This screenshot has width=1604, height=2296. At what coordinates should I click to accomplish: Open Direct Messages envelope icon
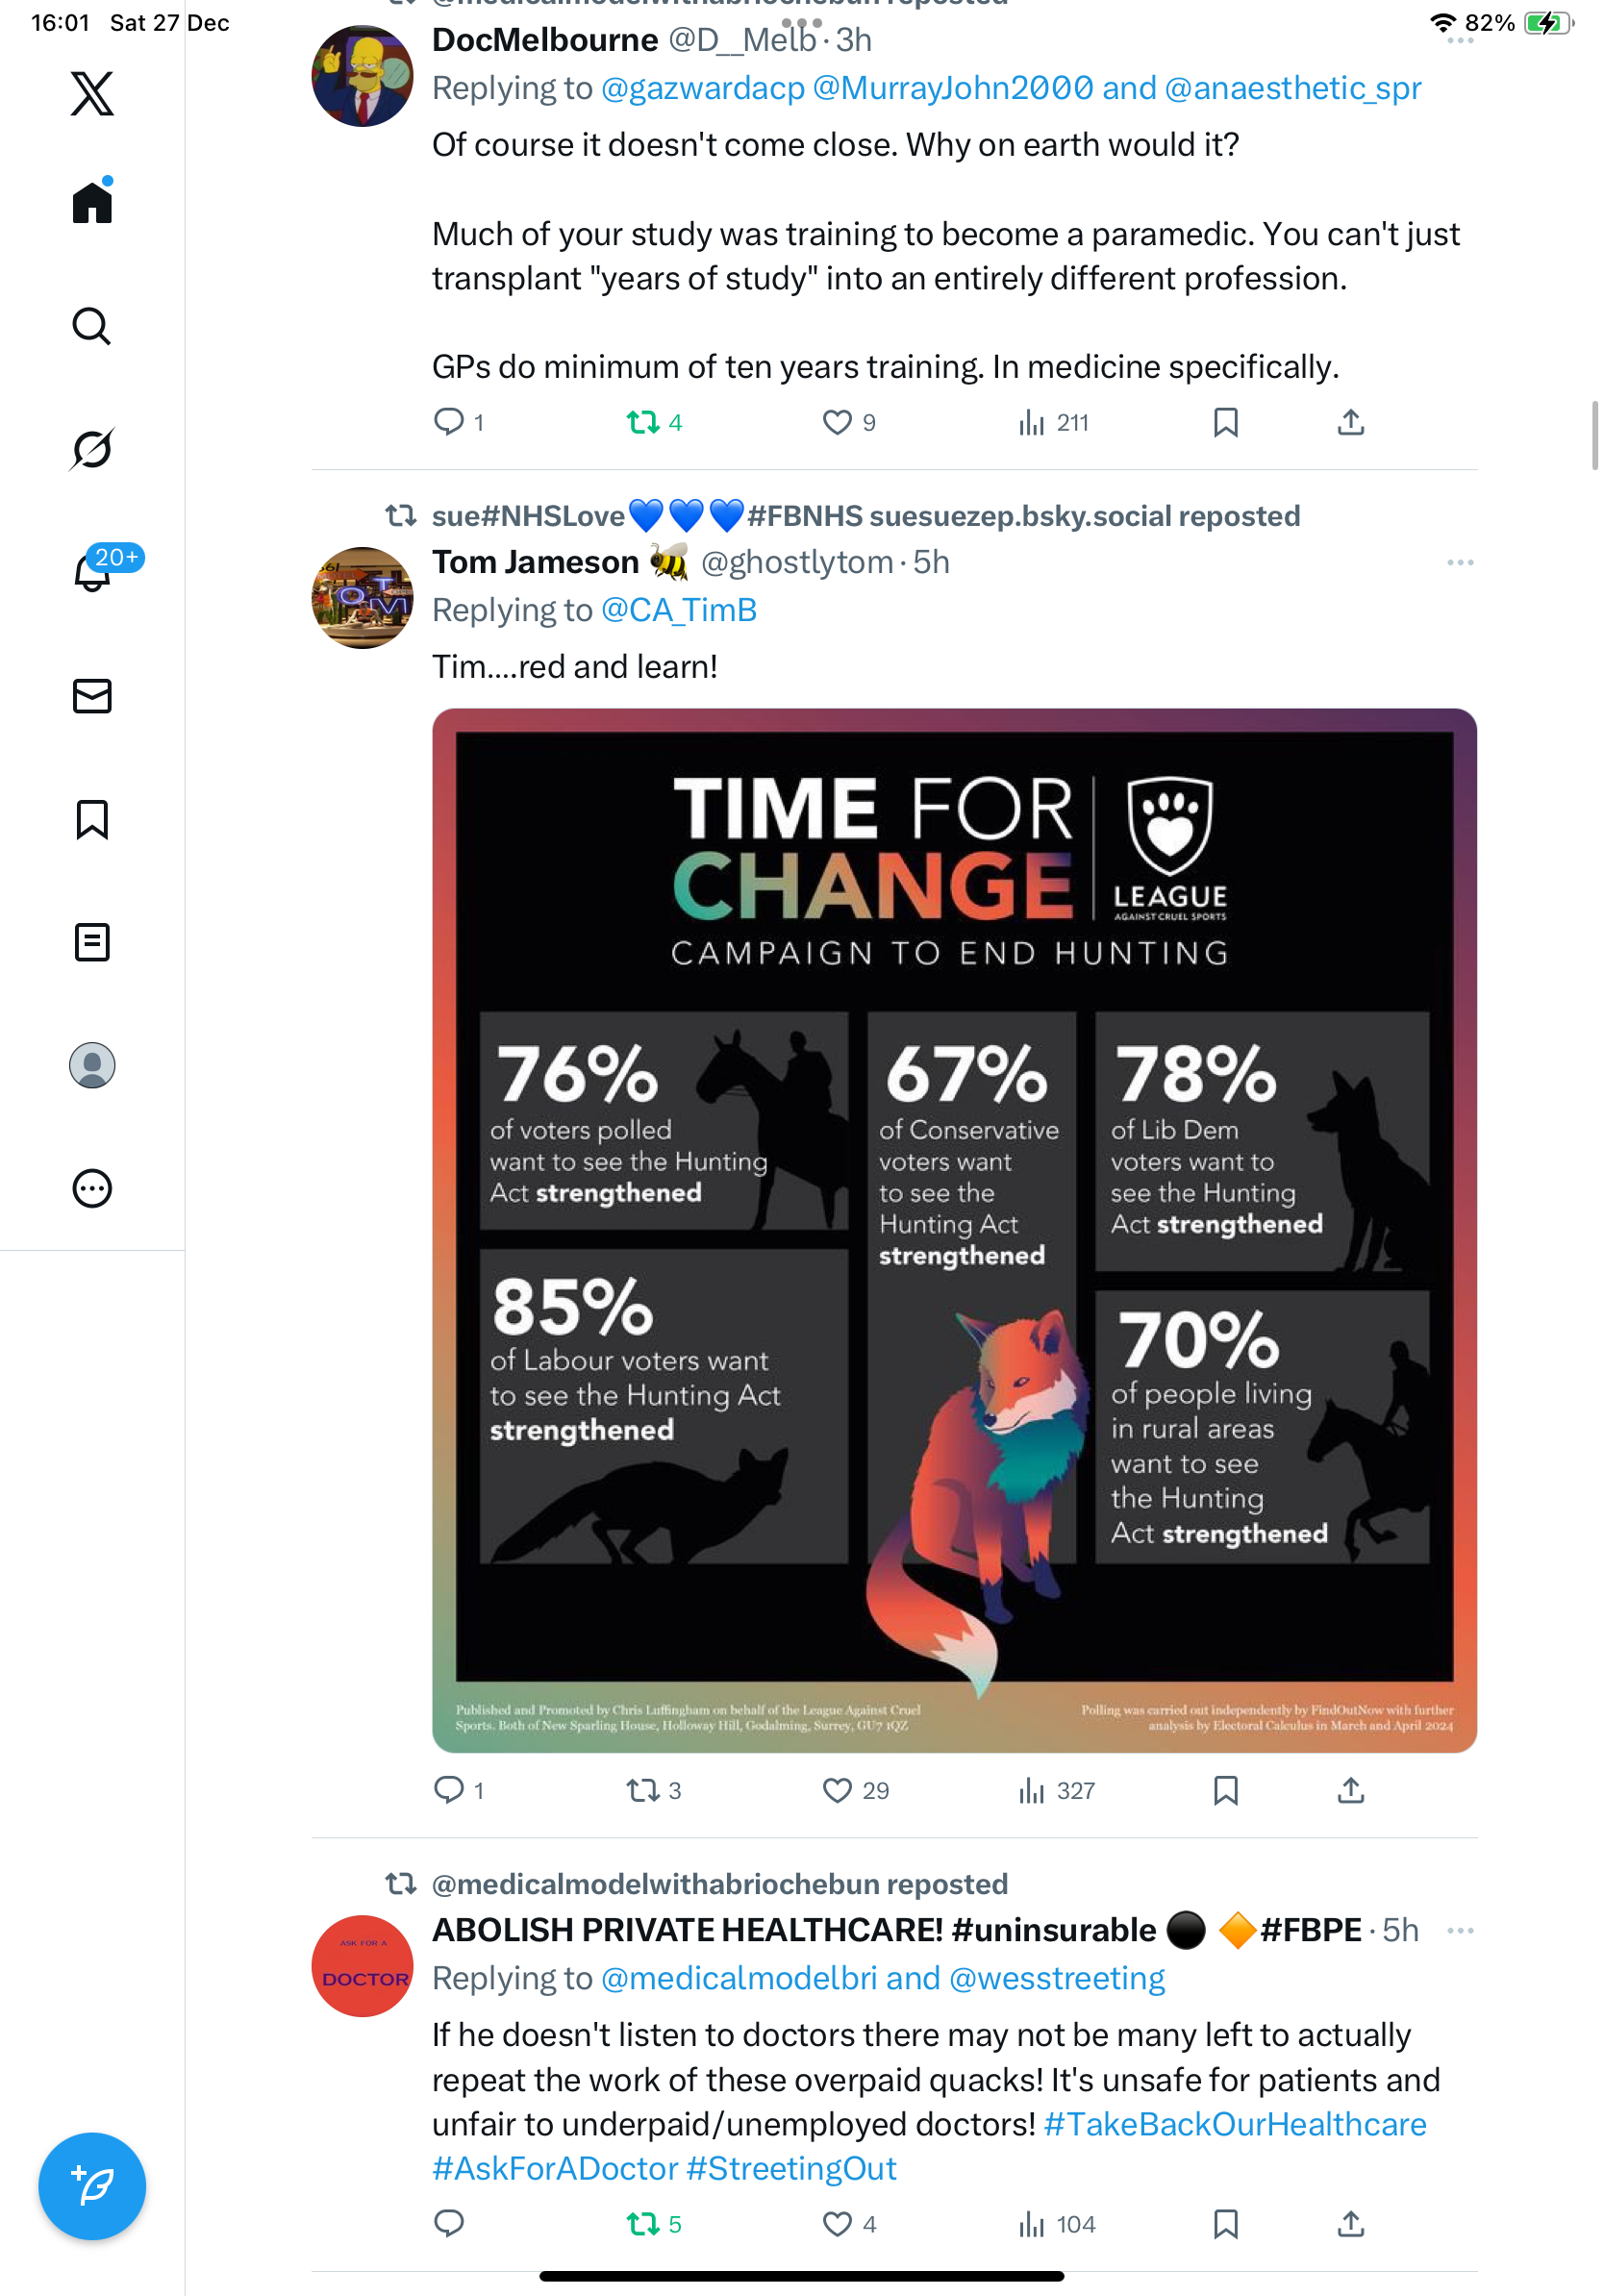92,696
